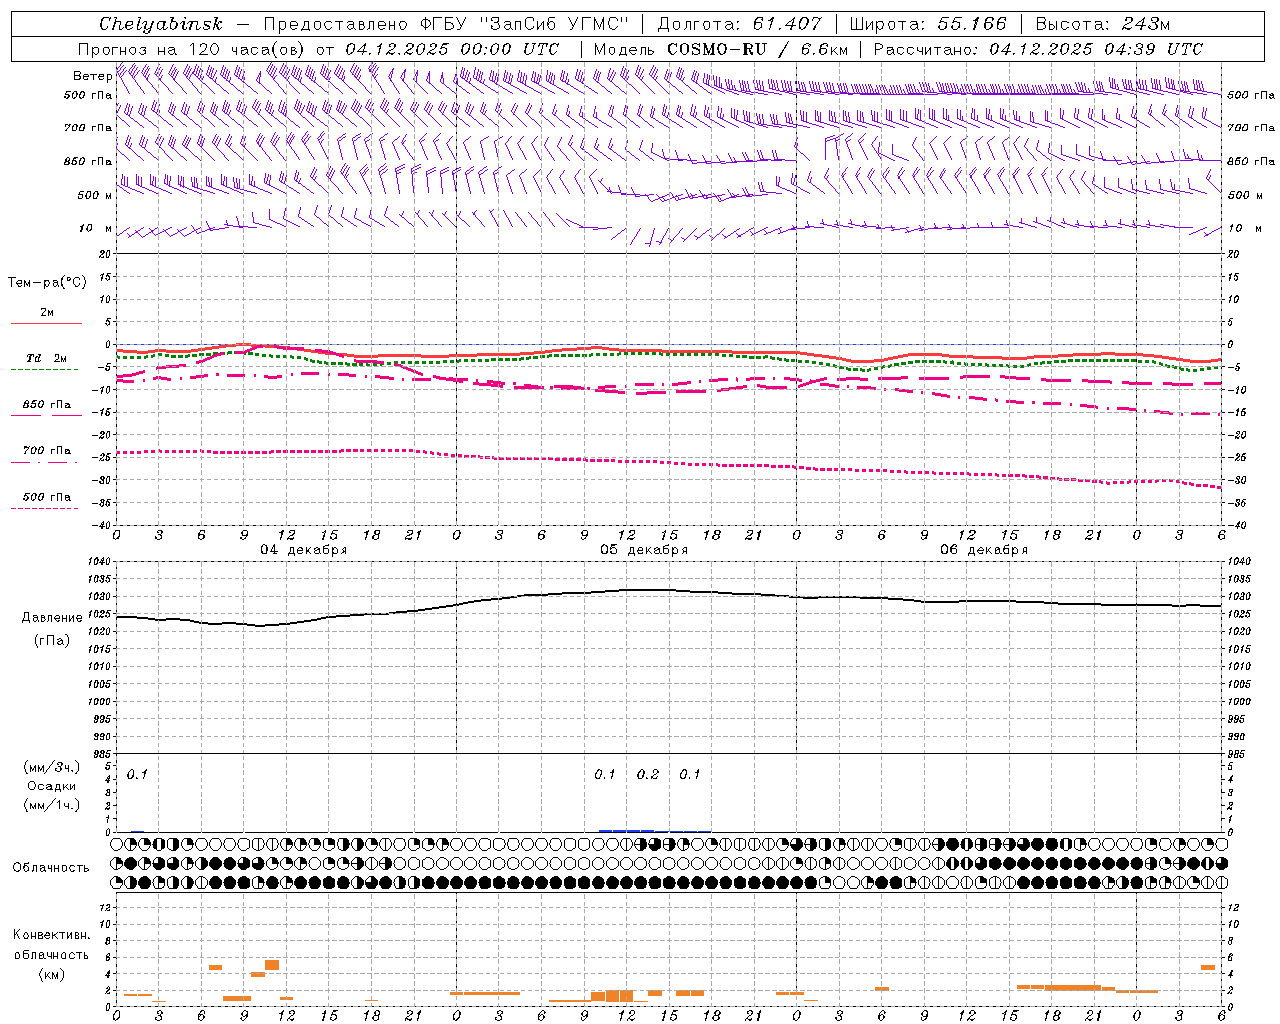Select the 'Высота: 243м' elevation text
The image size is (1280, 1024).
1103,24
